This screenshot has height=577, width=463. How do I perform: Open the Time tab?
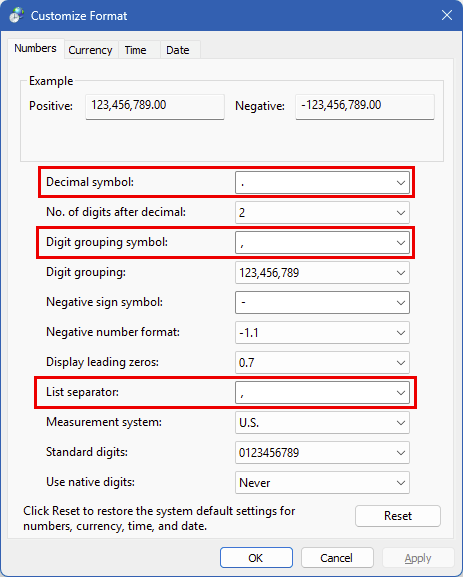pos(135,50)
